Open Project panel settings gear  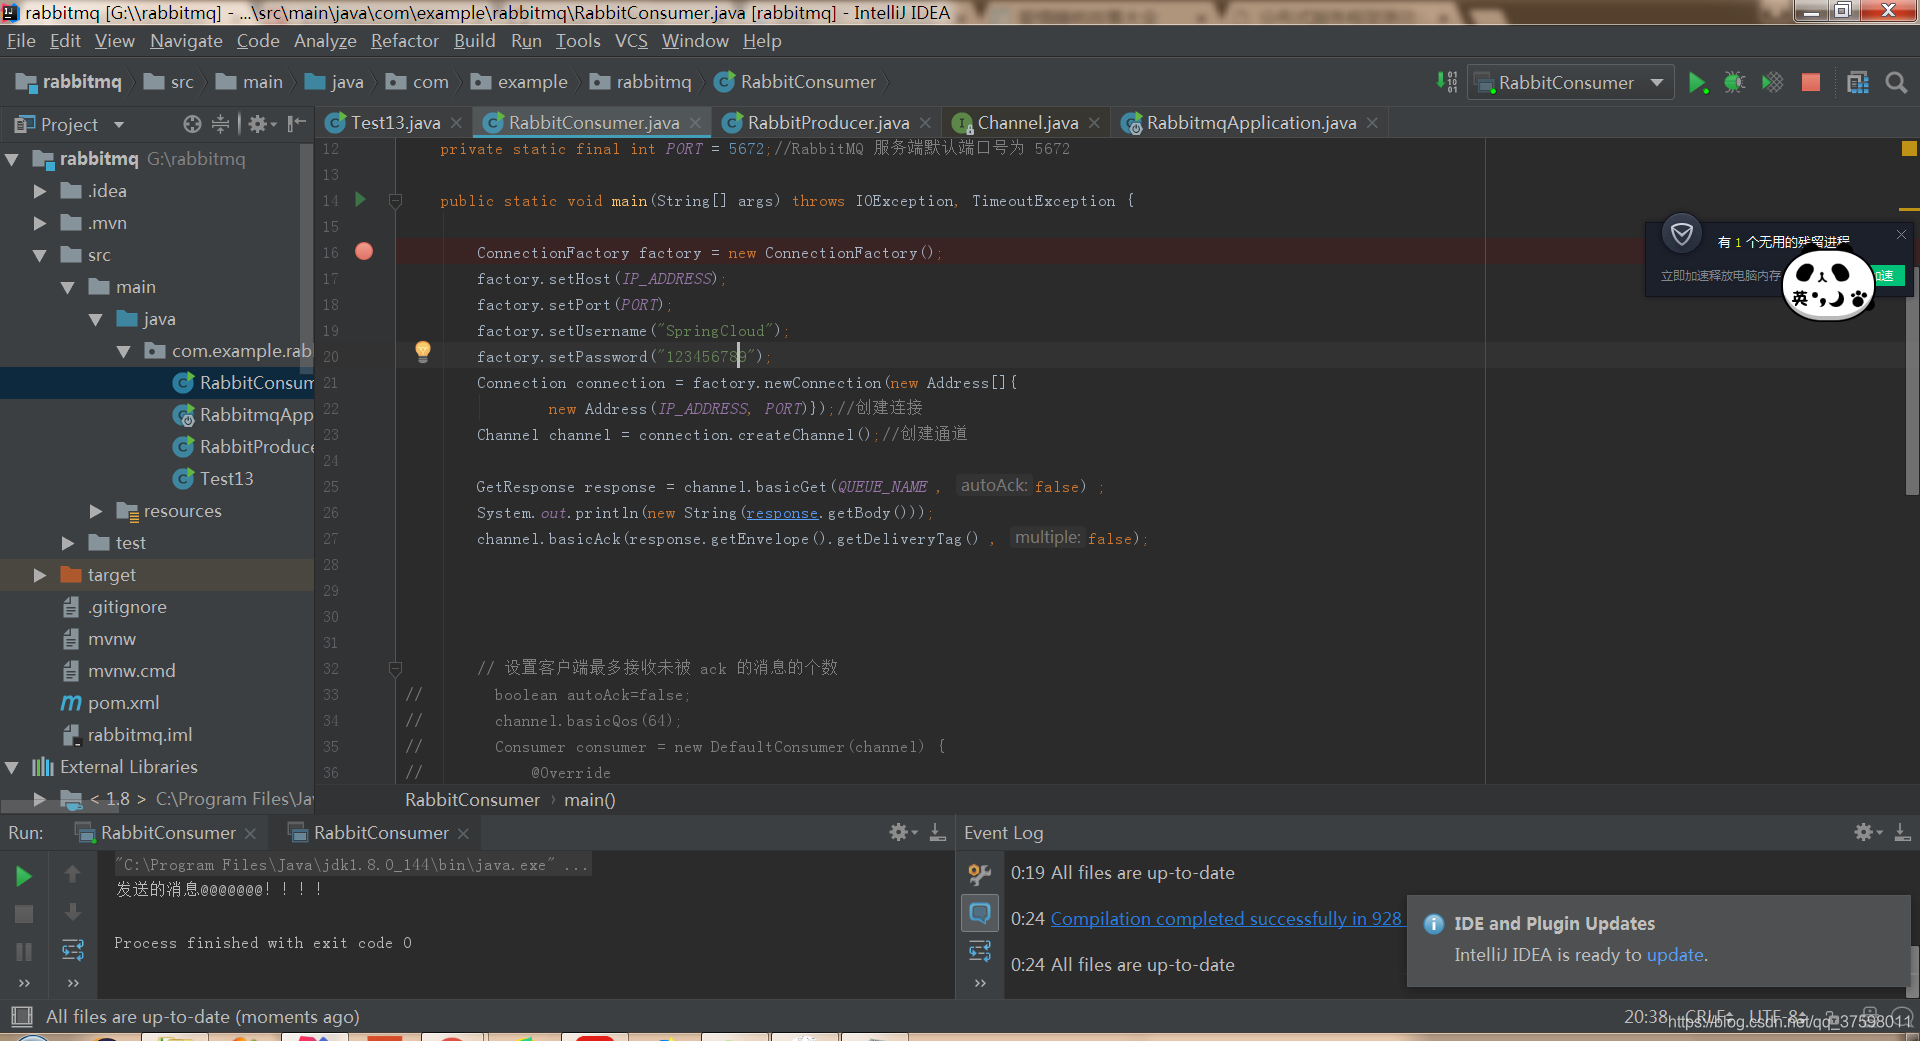(260, 124)
